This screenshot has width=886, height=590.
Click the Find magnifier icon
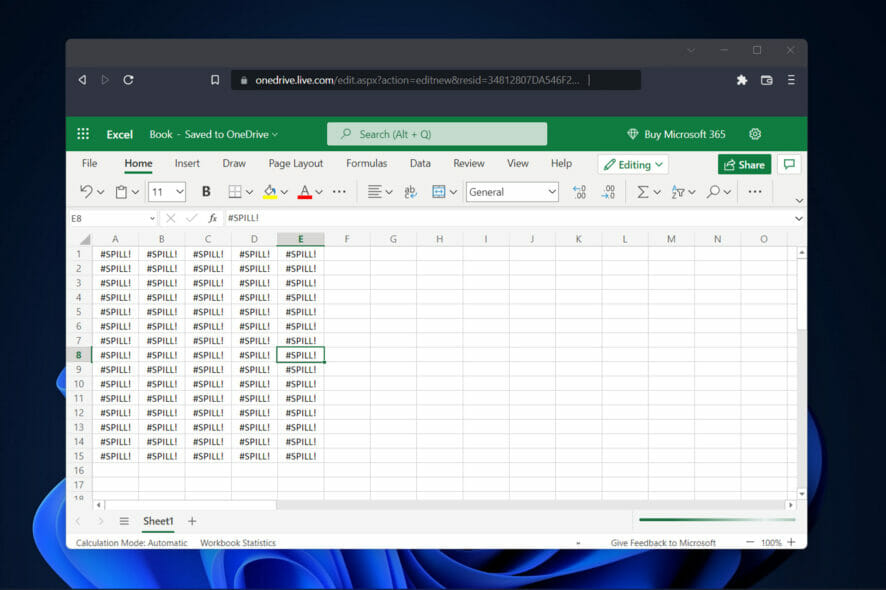[x=713, y=192]
